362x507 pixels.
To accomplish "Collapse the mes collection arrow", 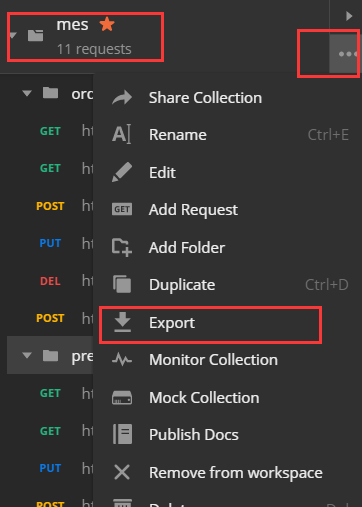I will [13, 35].
